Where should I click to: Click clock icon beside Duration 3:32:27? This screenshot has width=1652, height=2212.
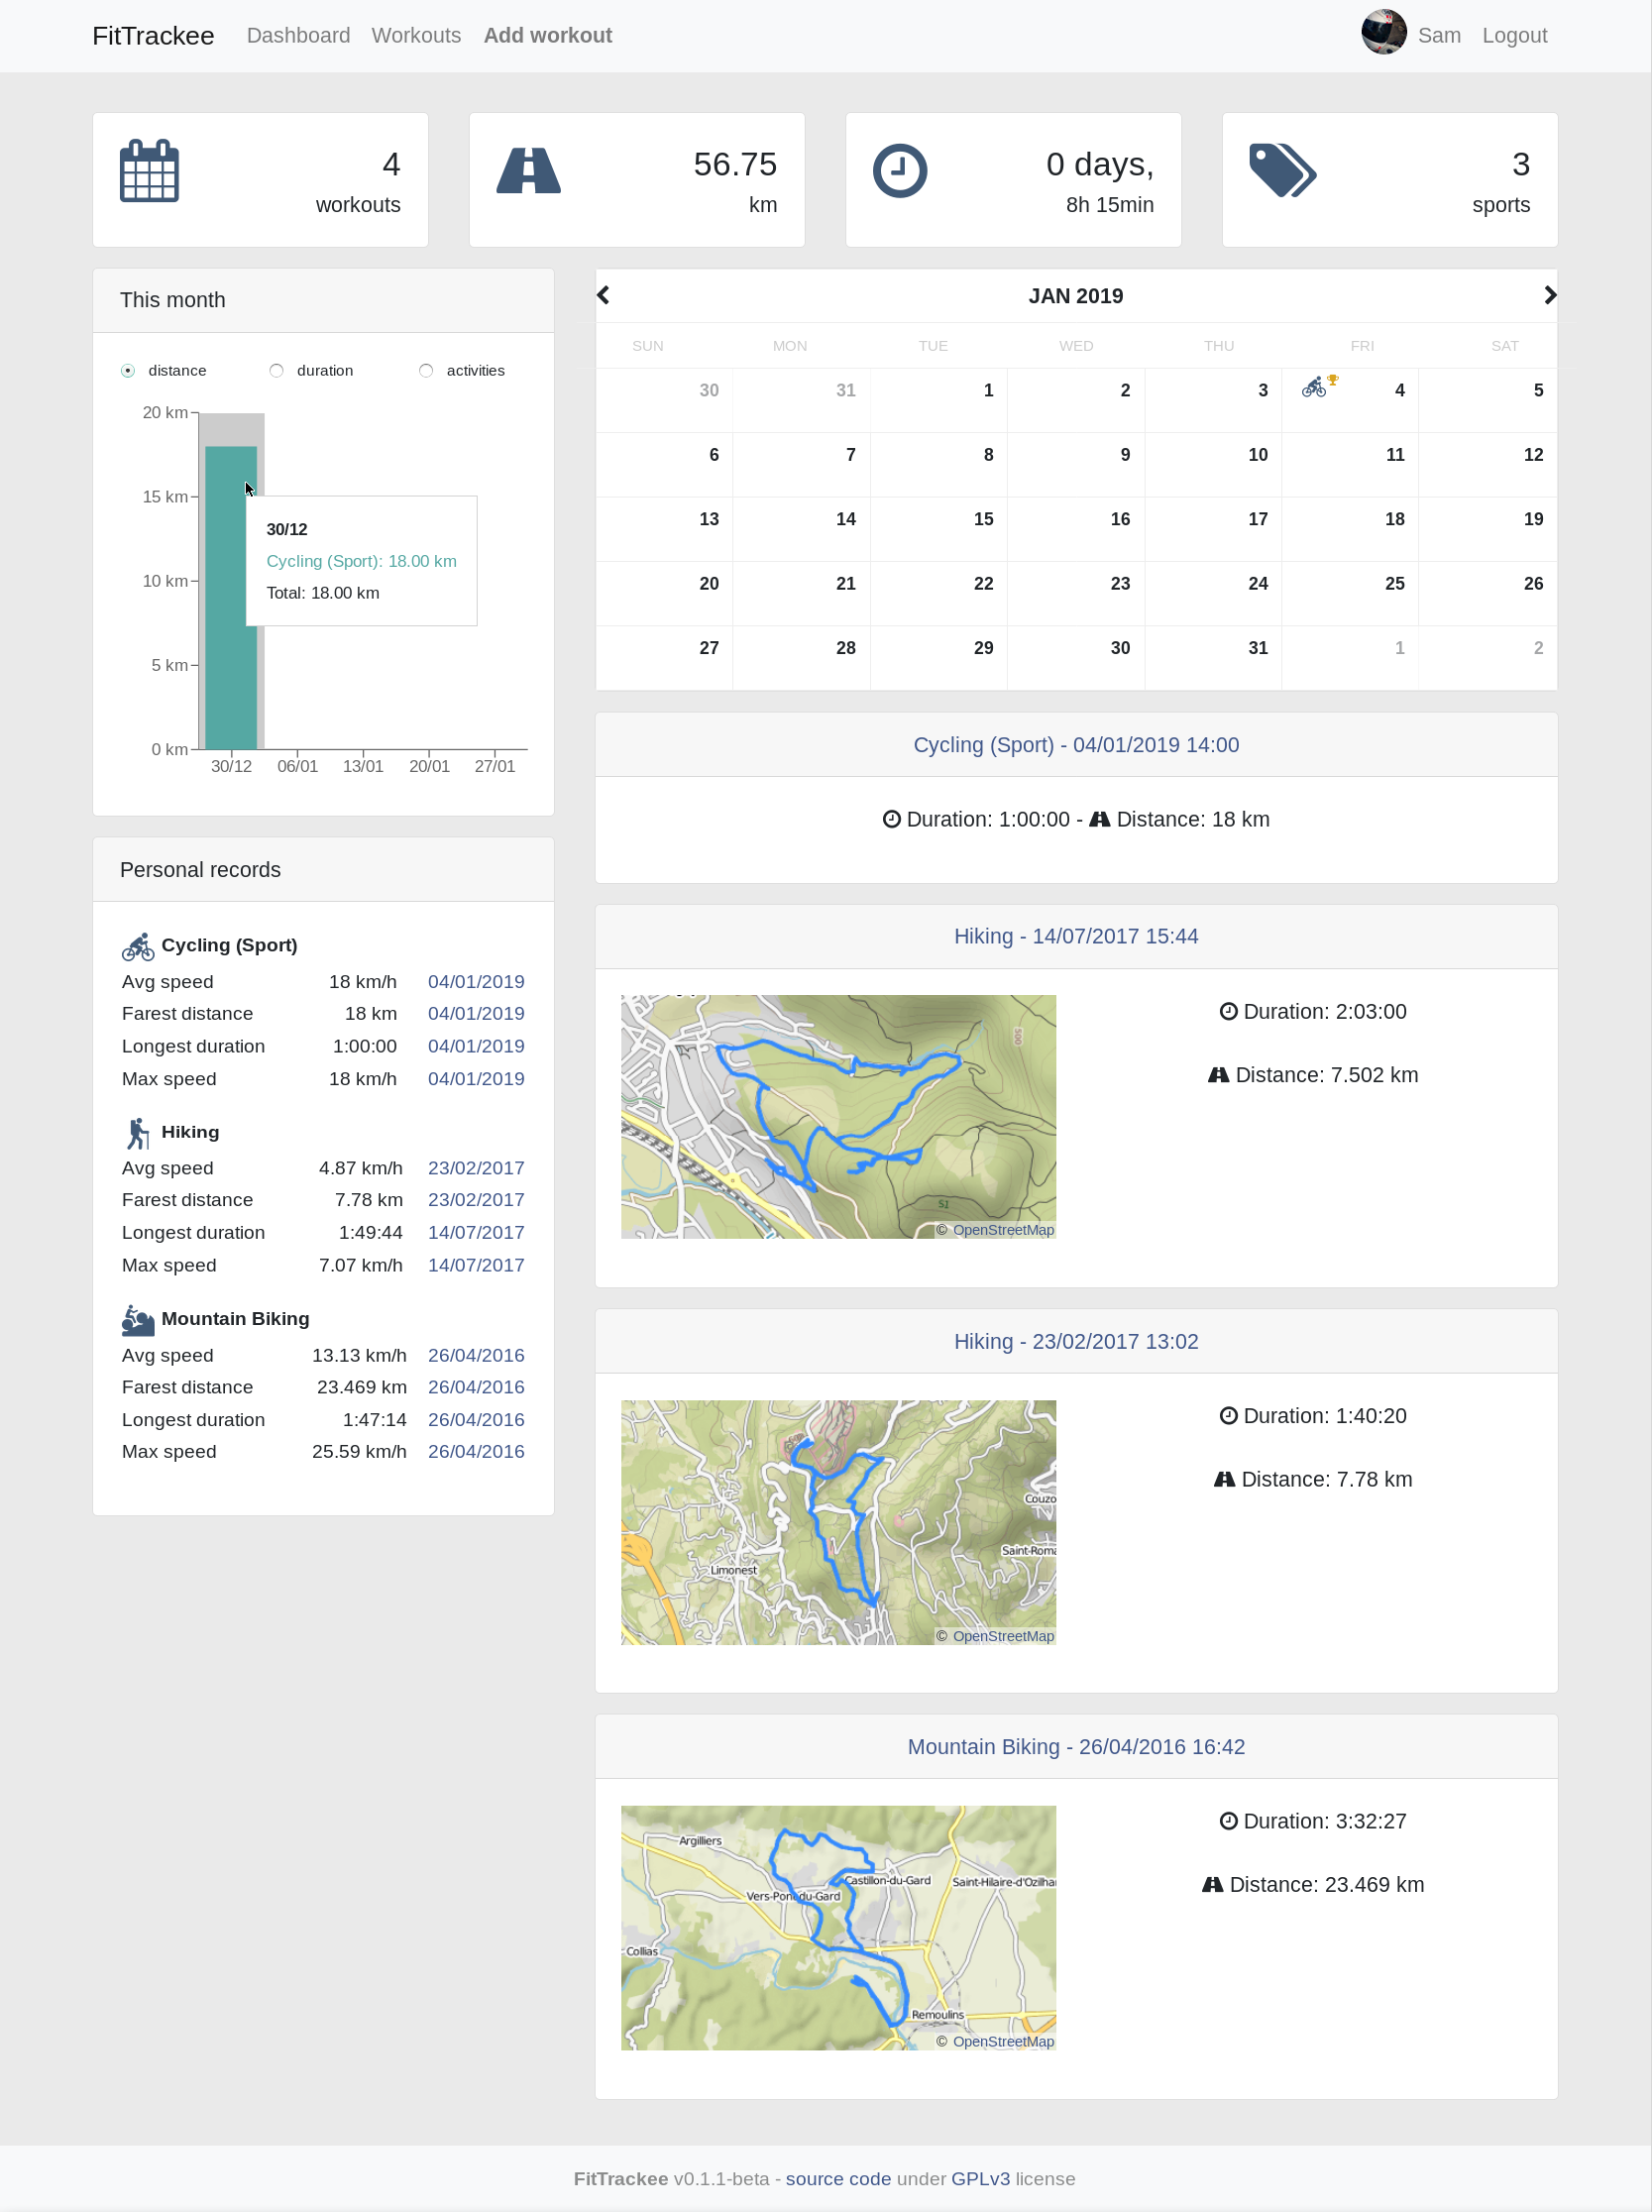pyautogui.click(x=1228, y=1822)
